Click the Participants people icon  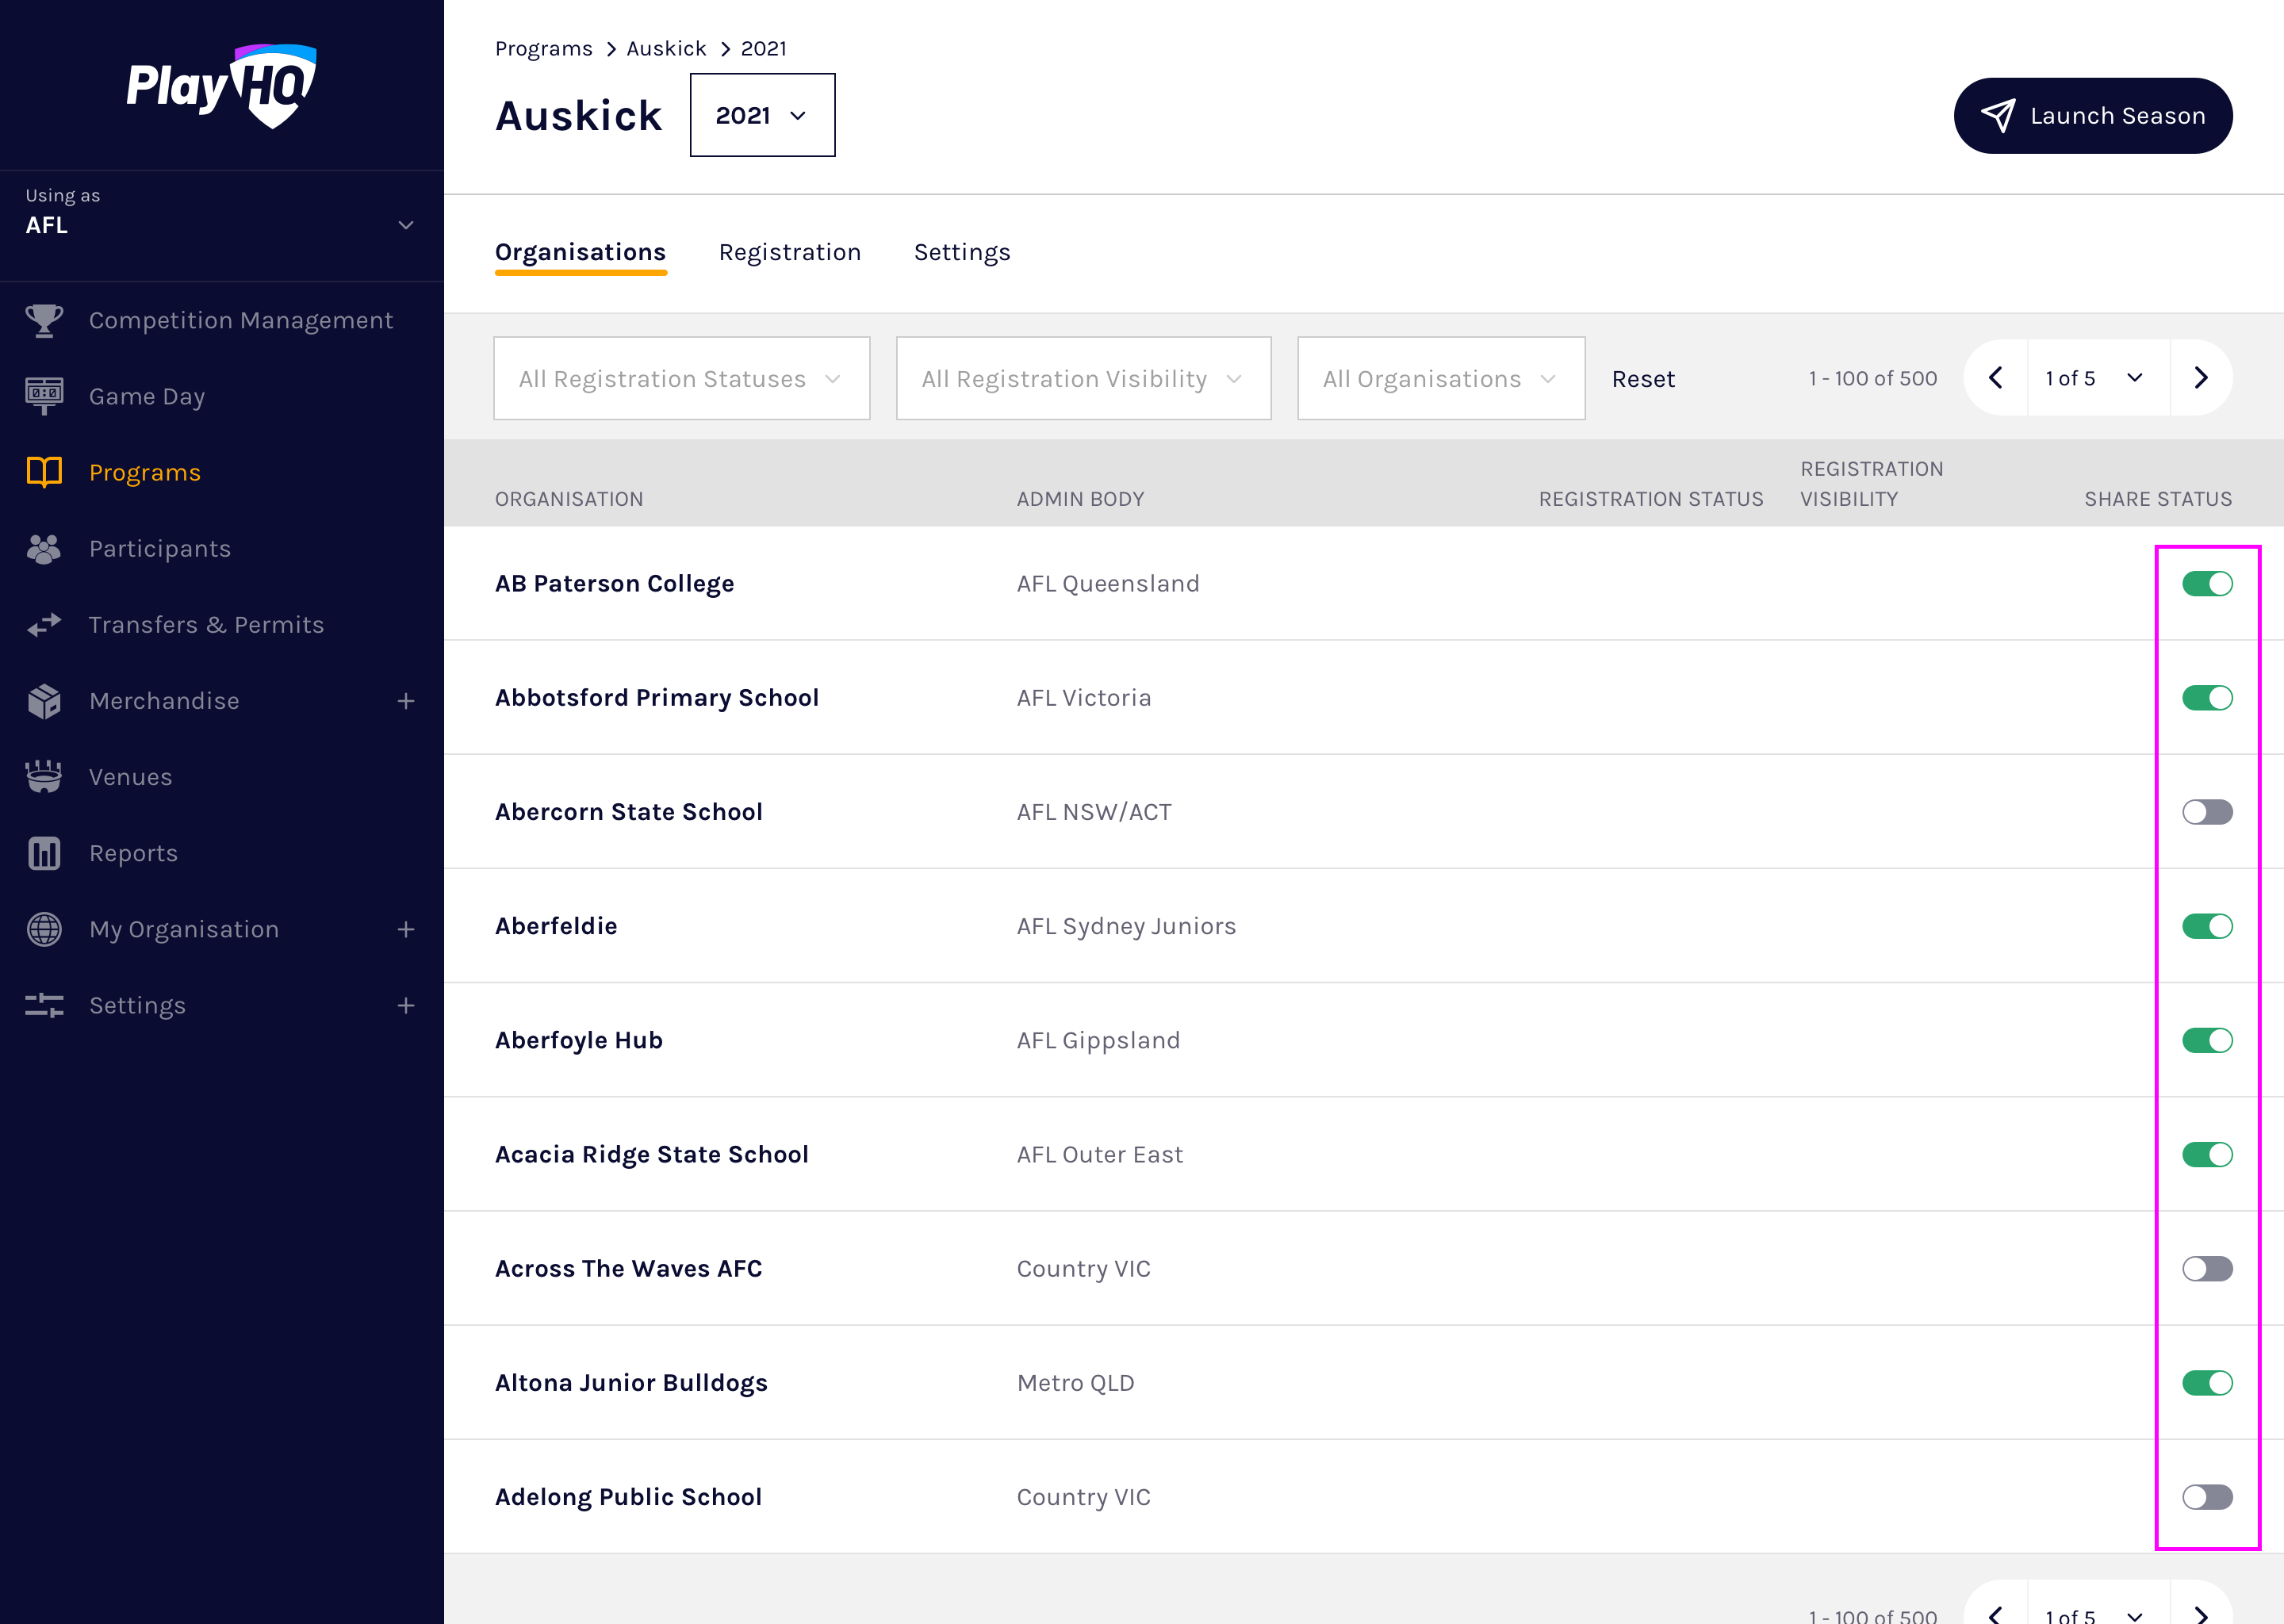[x=44, y=548]
